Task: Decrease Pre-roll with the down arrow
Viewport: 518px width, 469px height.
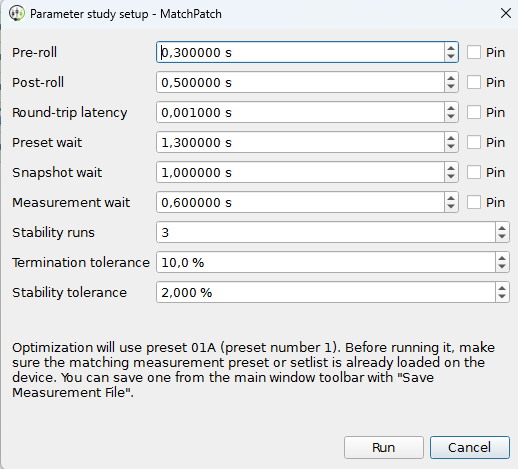Action: 451,57
